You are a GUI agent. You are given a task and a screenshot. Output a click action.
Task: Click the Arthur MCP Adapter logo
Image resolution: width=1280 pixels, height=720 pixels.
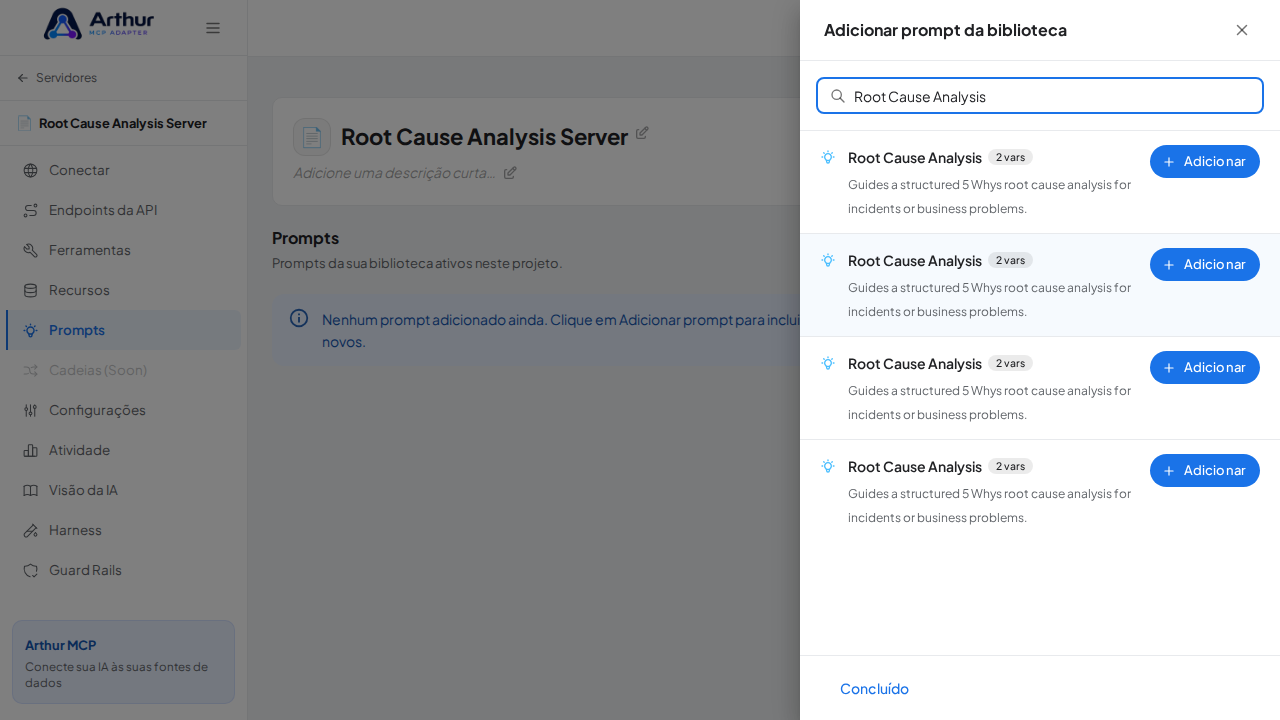click(99, 24)
